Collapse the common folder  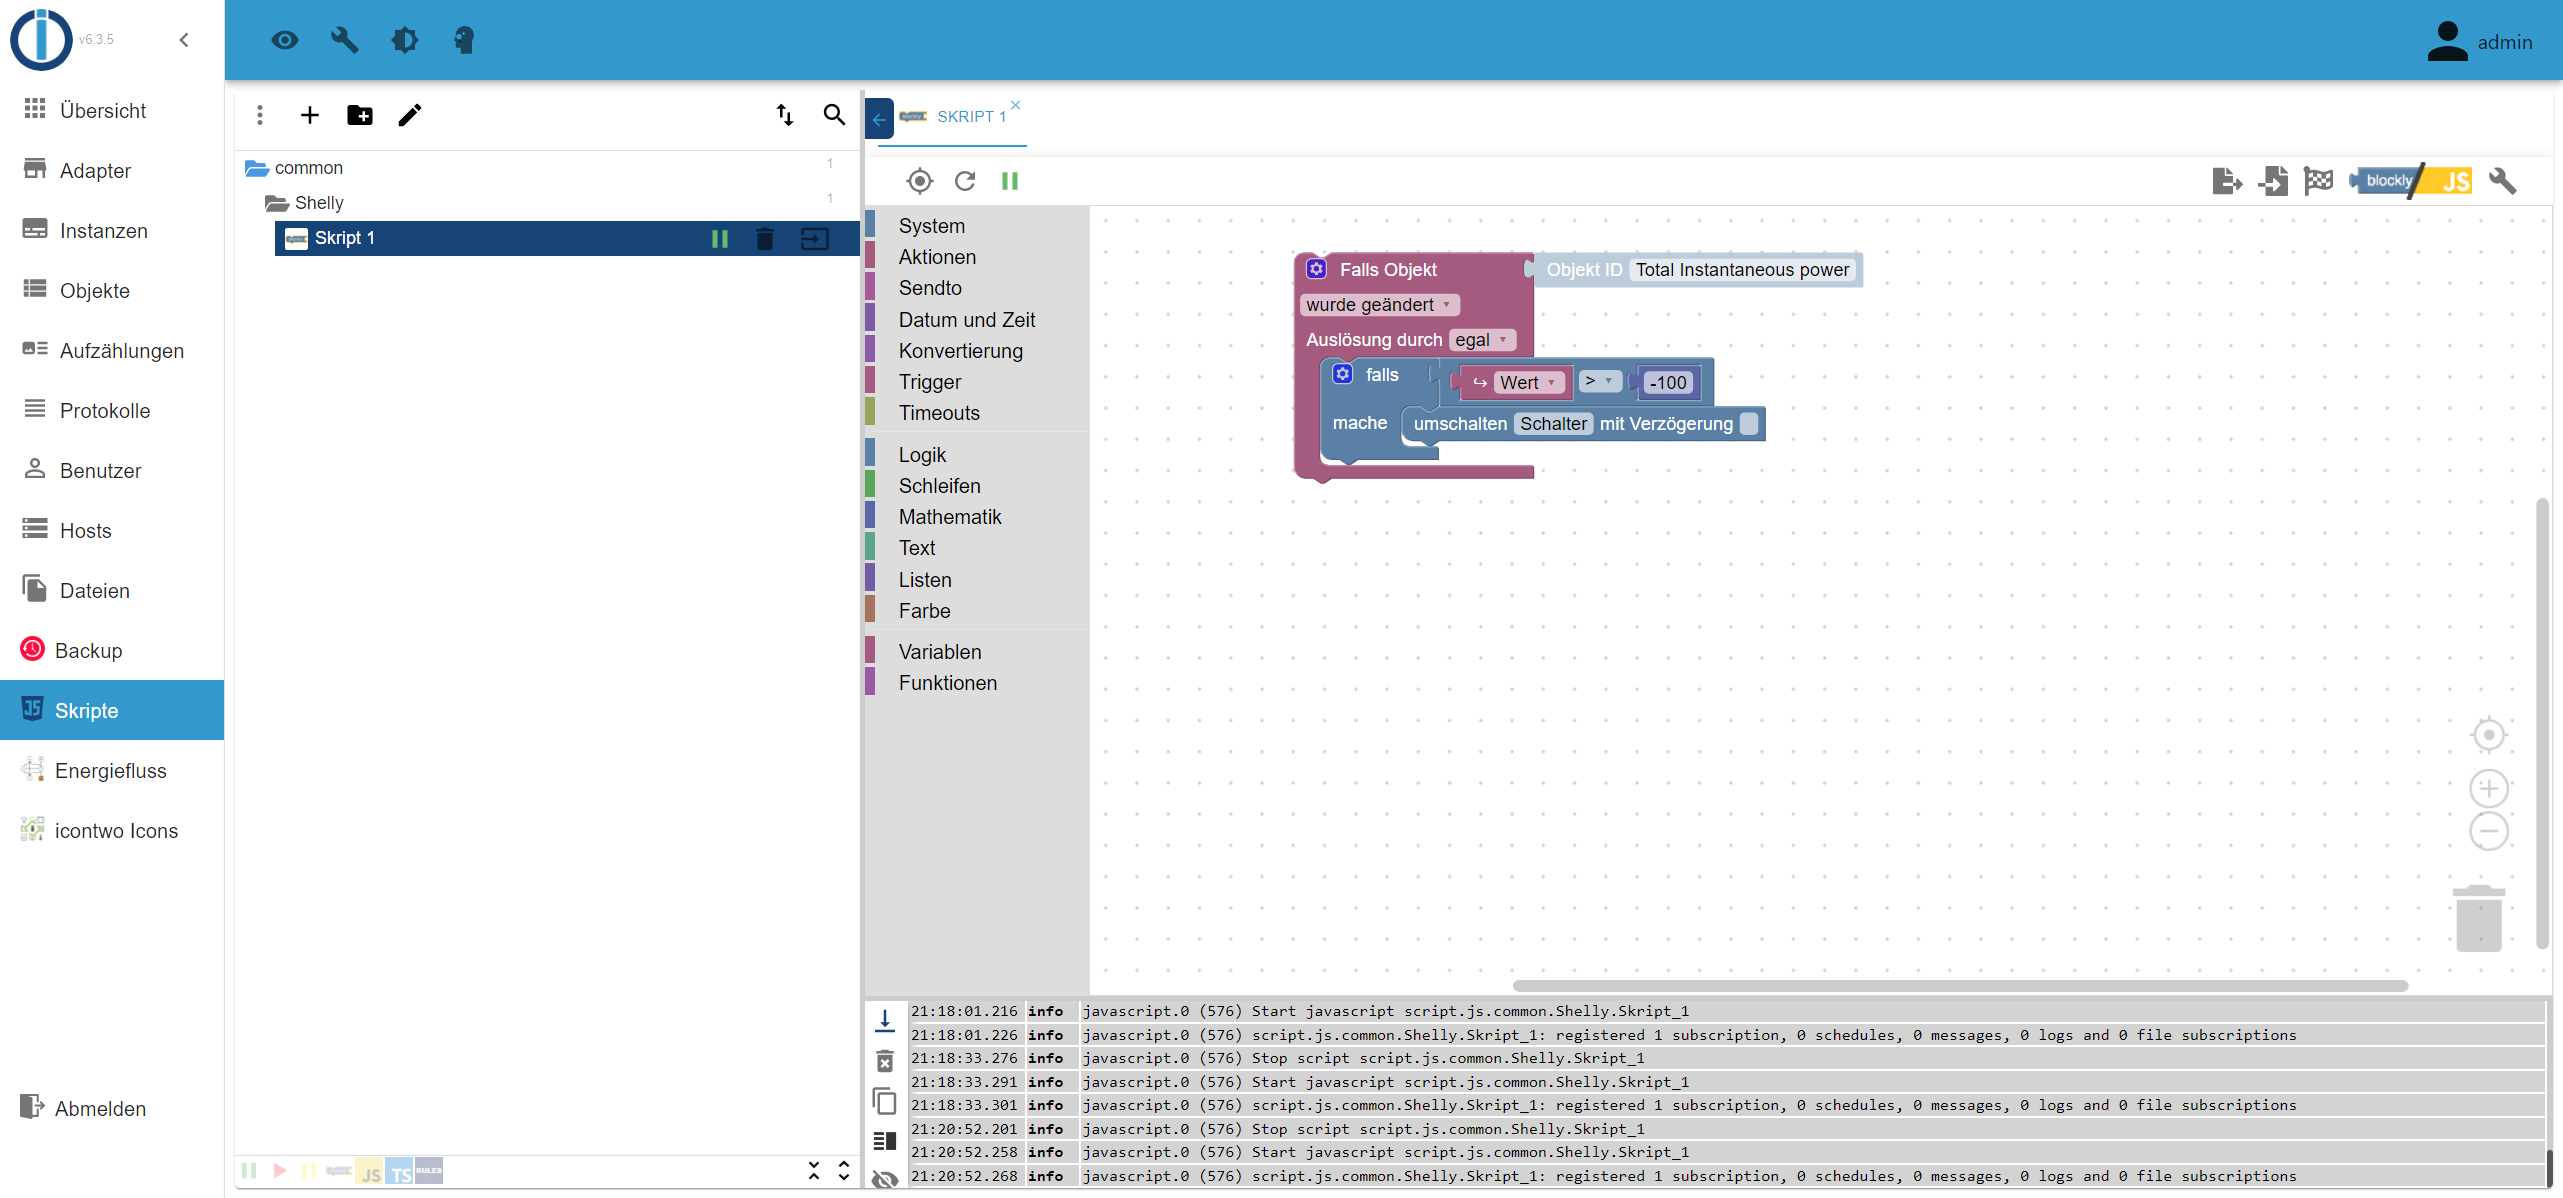point(257,168)
